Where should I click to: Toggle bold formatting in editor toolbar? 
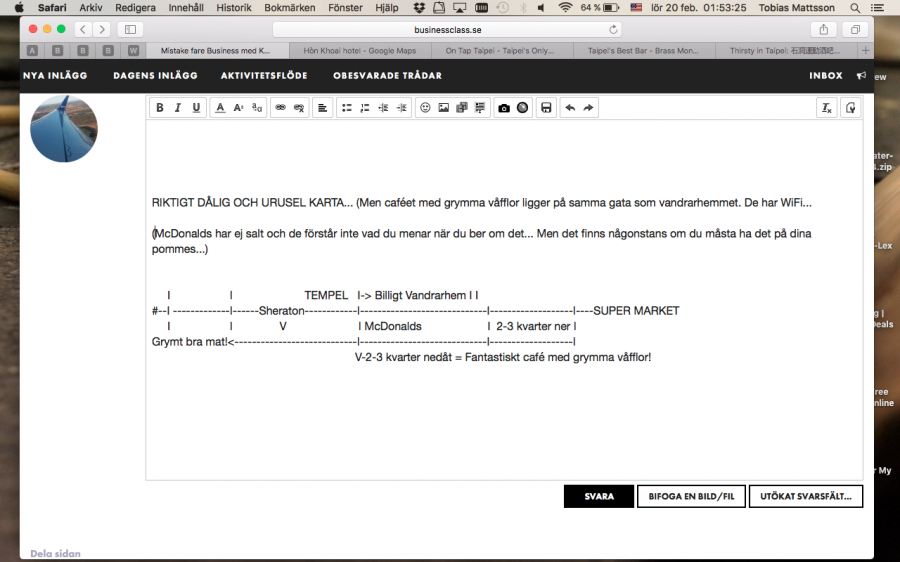click(x=159, y=108)
